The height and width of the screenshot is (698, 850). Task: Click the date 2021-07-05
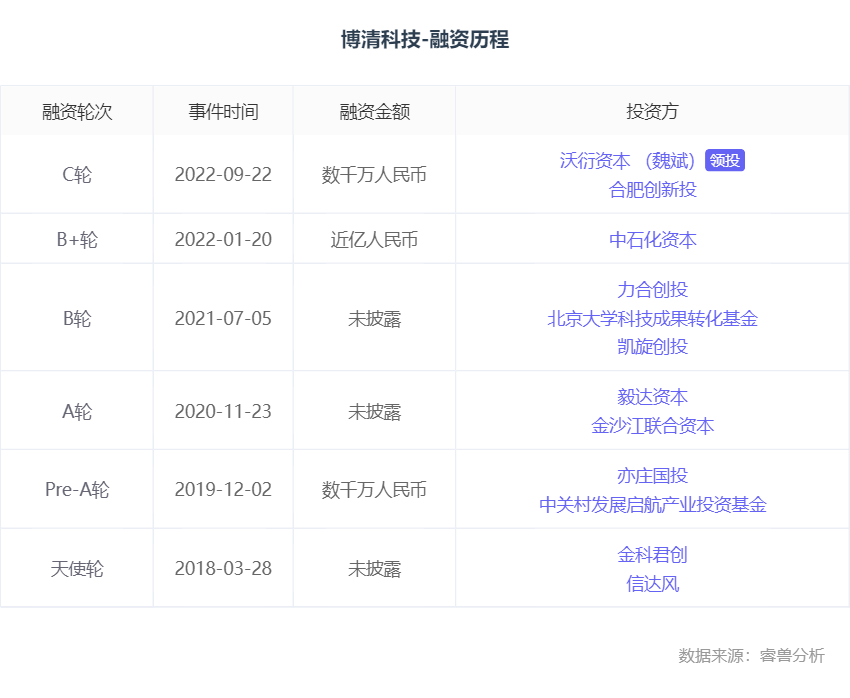(223, 319)
